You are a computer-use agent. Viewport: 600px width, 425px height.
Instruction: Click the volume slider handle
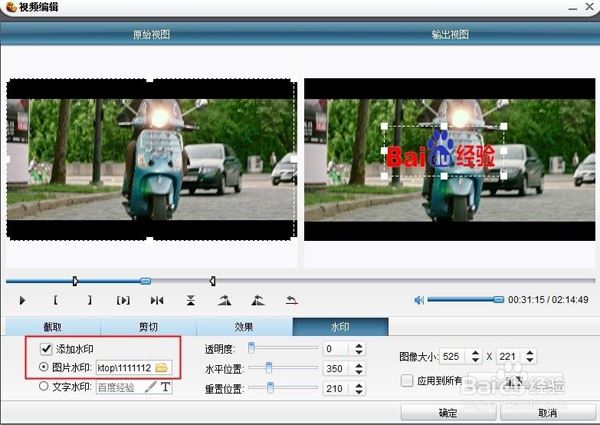(498, 300)
